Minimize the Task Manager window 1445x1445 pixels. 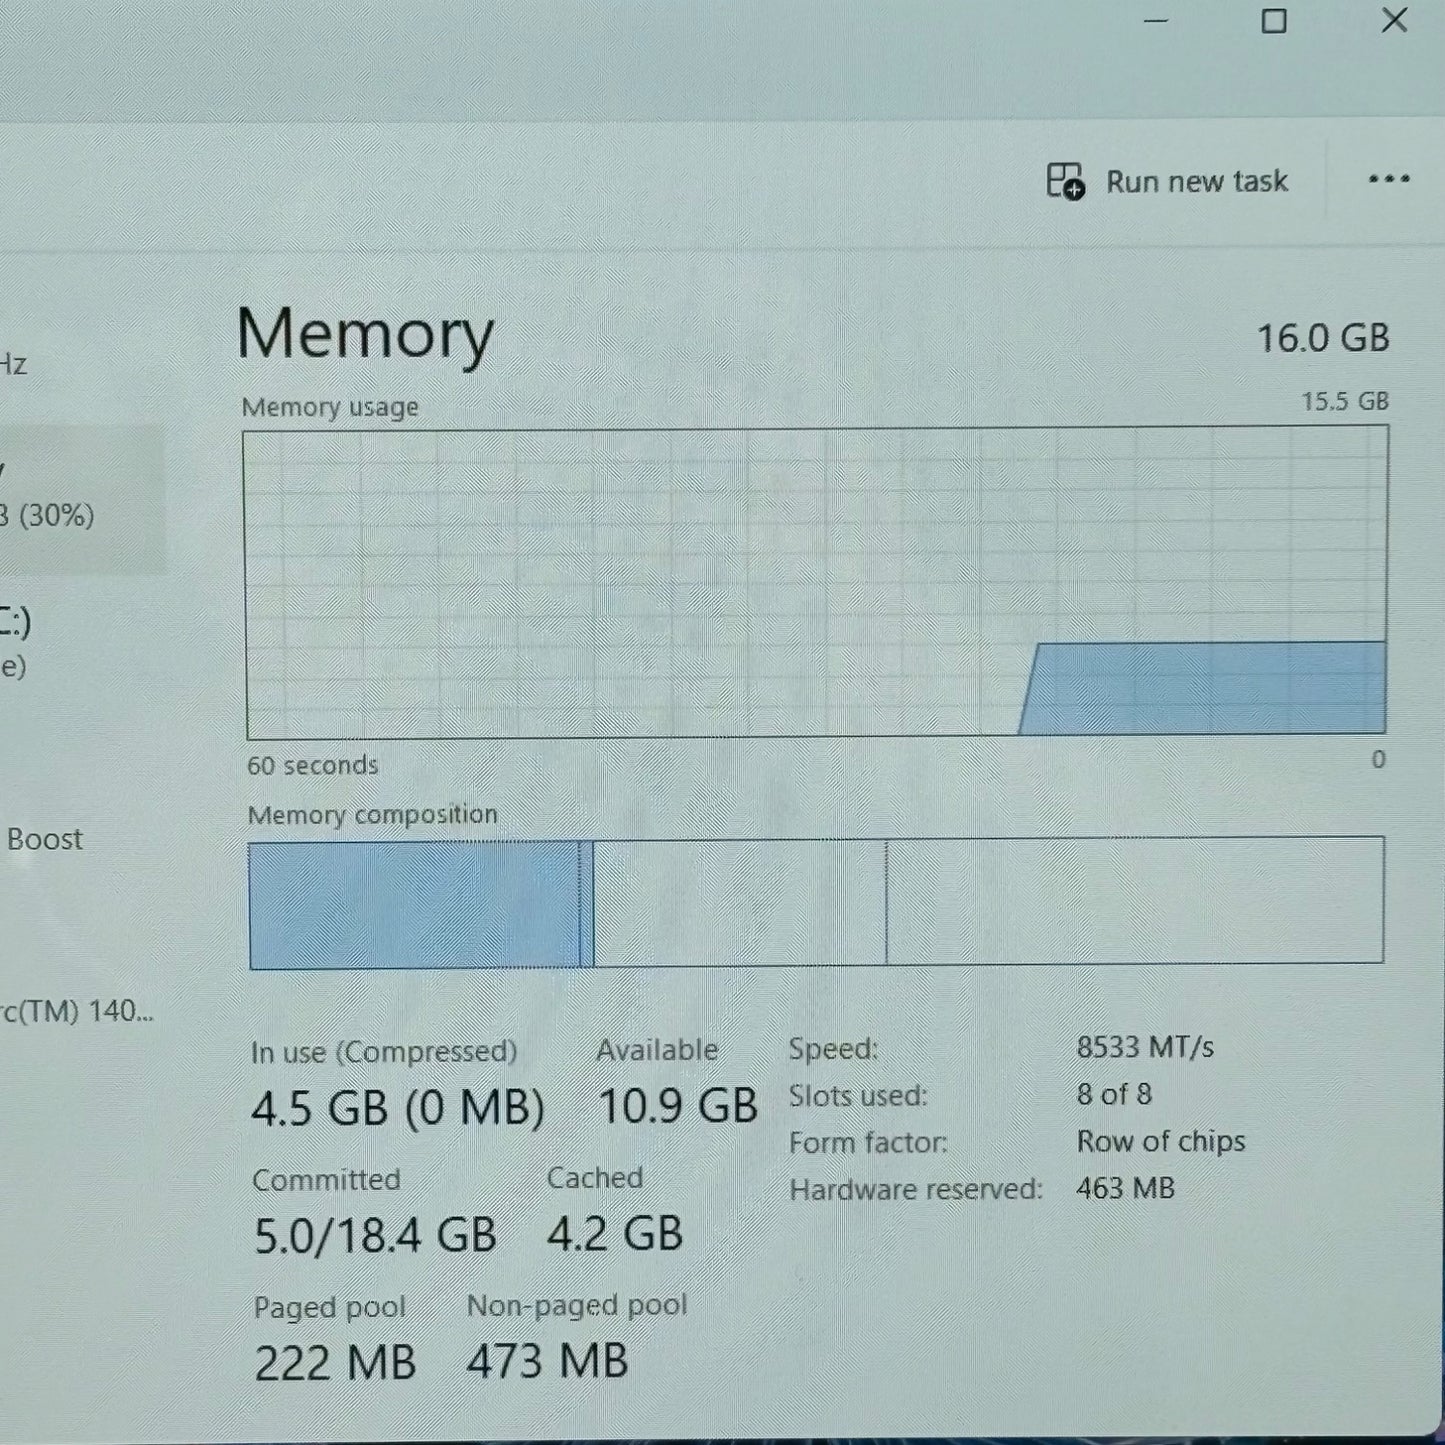pos(1156,21)
